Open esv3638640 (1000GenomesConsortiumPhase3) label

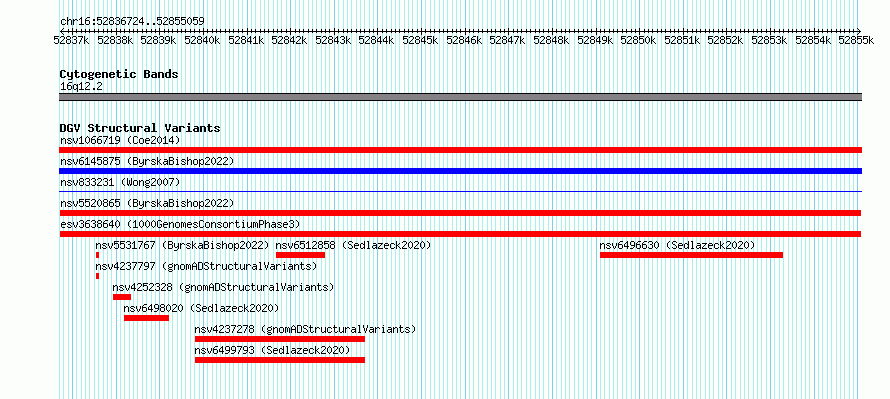(180, 224)
